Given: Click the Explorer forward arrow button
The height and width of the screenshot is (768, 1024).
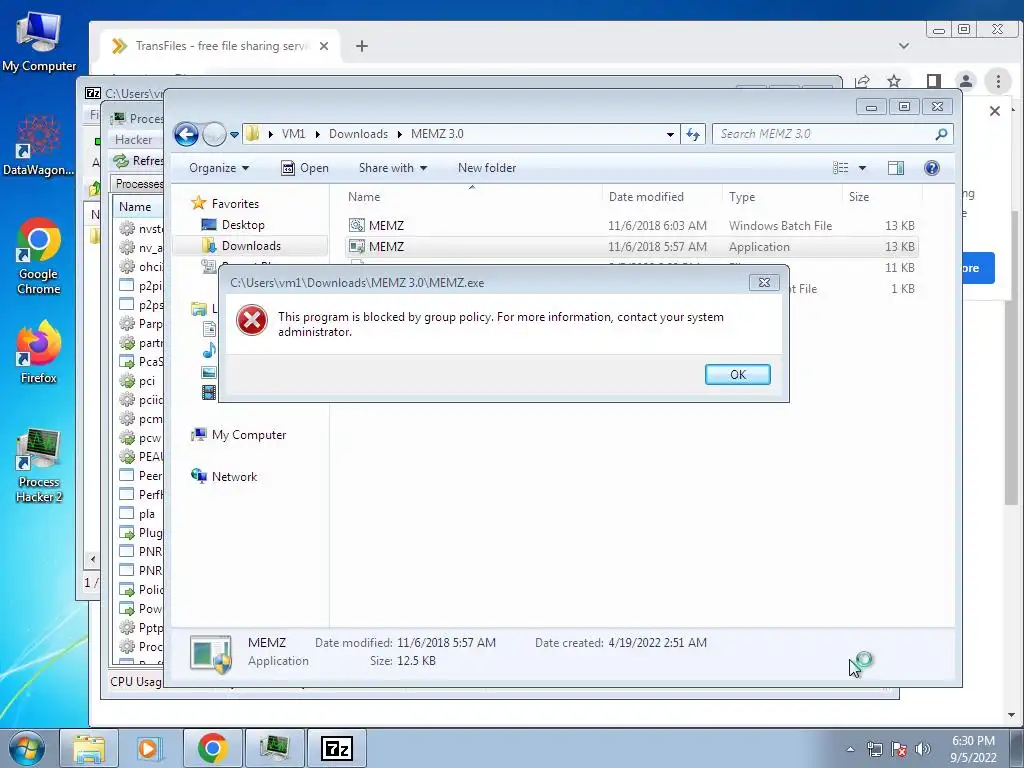Looking at the screenshot, I should click(x=214, y=135).
